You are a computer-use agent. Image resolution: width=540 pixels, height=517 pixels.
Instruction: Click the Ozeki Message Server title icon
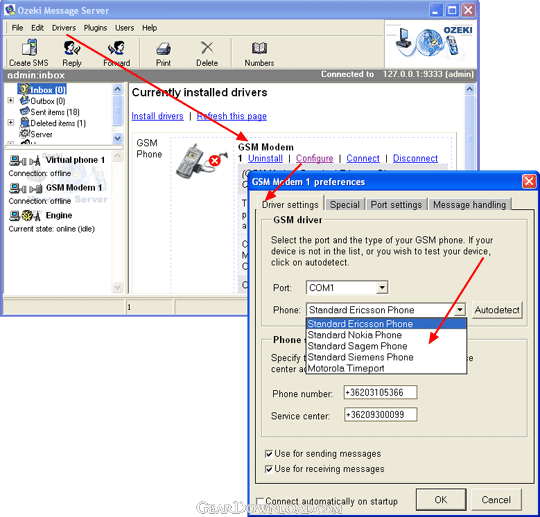coord(10,10)
